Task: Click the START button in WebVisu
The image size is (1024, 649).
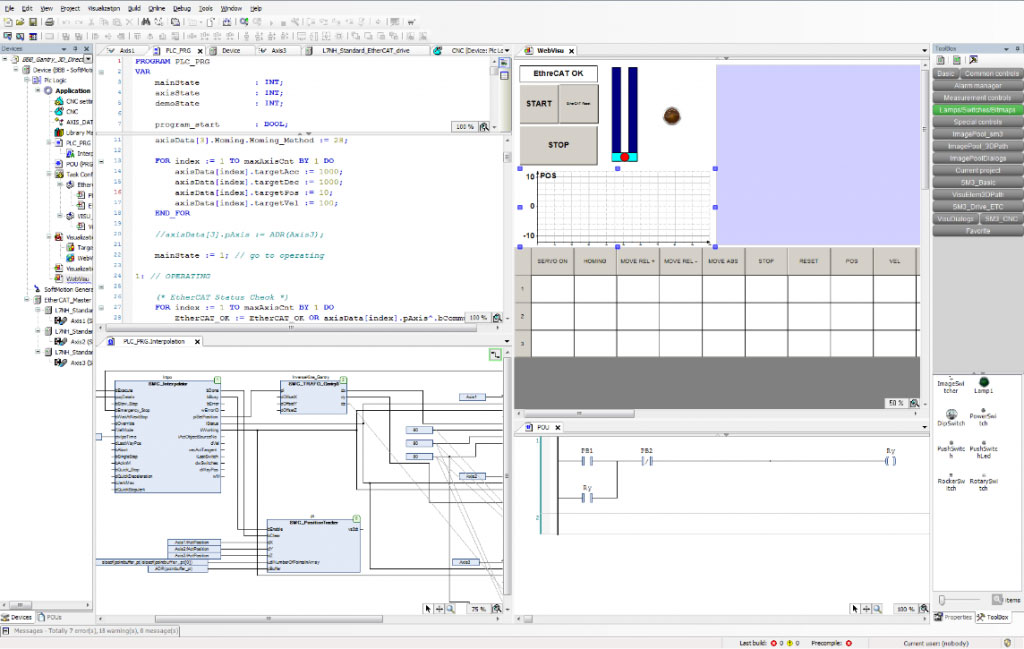Action: [x=539, y=103]
